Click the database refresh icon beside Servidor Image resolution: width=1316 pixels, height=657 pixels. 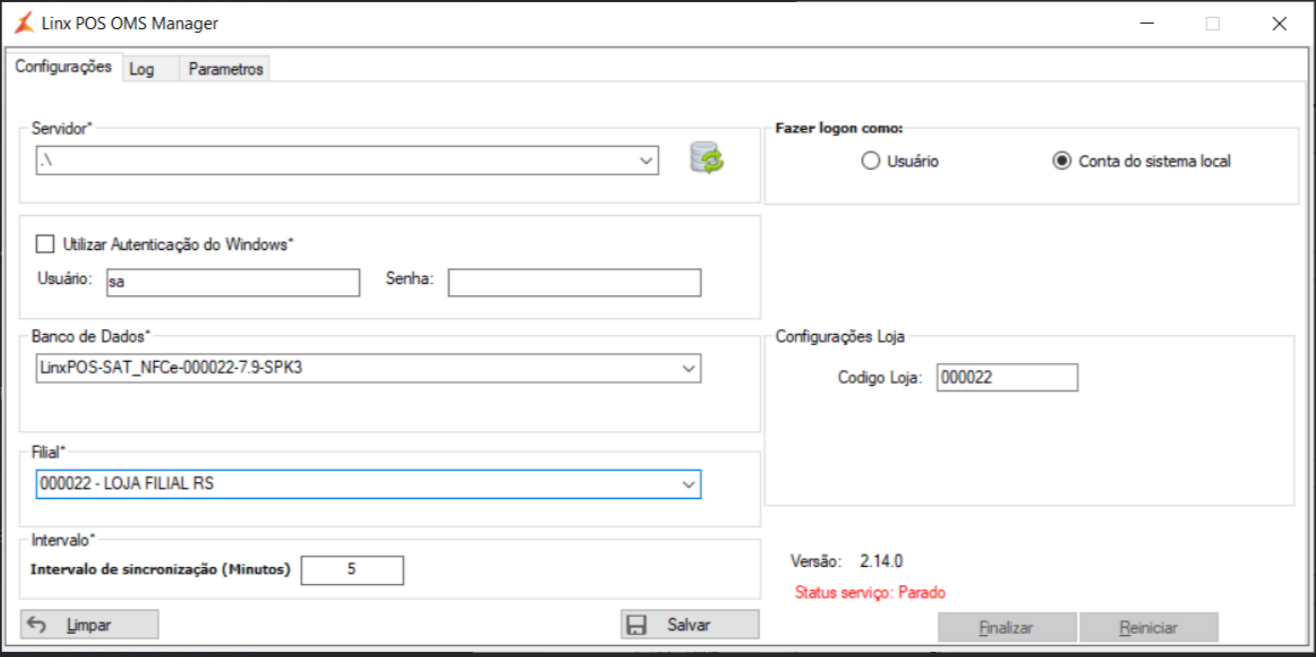point(707,158)
